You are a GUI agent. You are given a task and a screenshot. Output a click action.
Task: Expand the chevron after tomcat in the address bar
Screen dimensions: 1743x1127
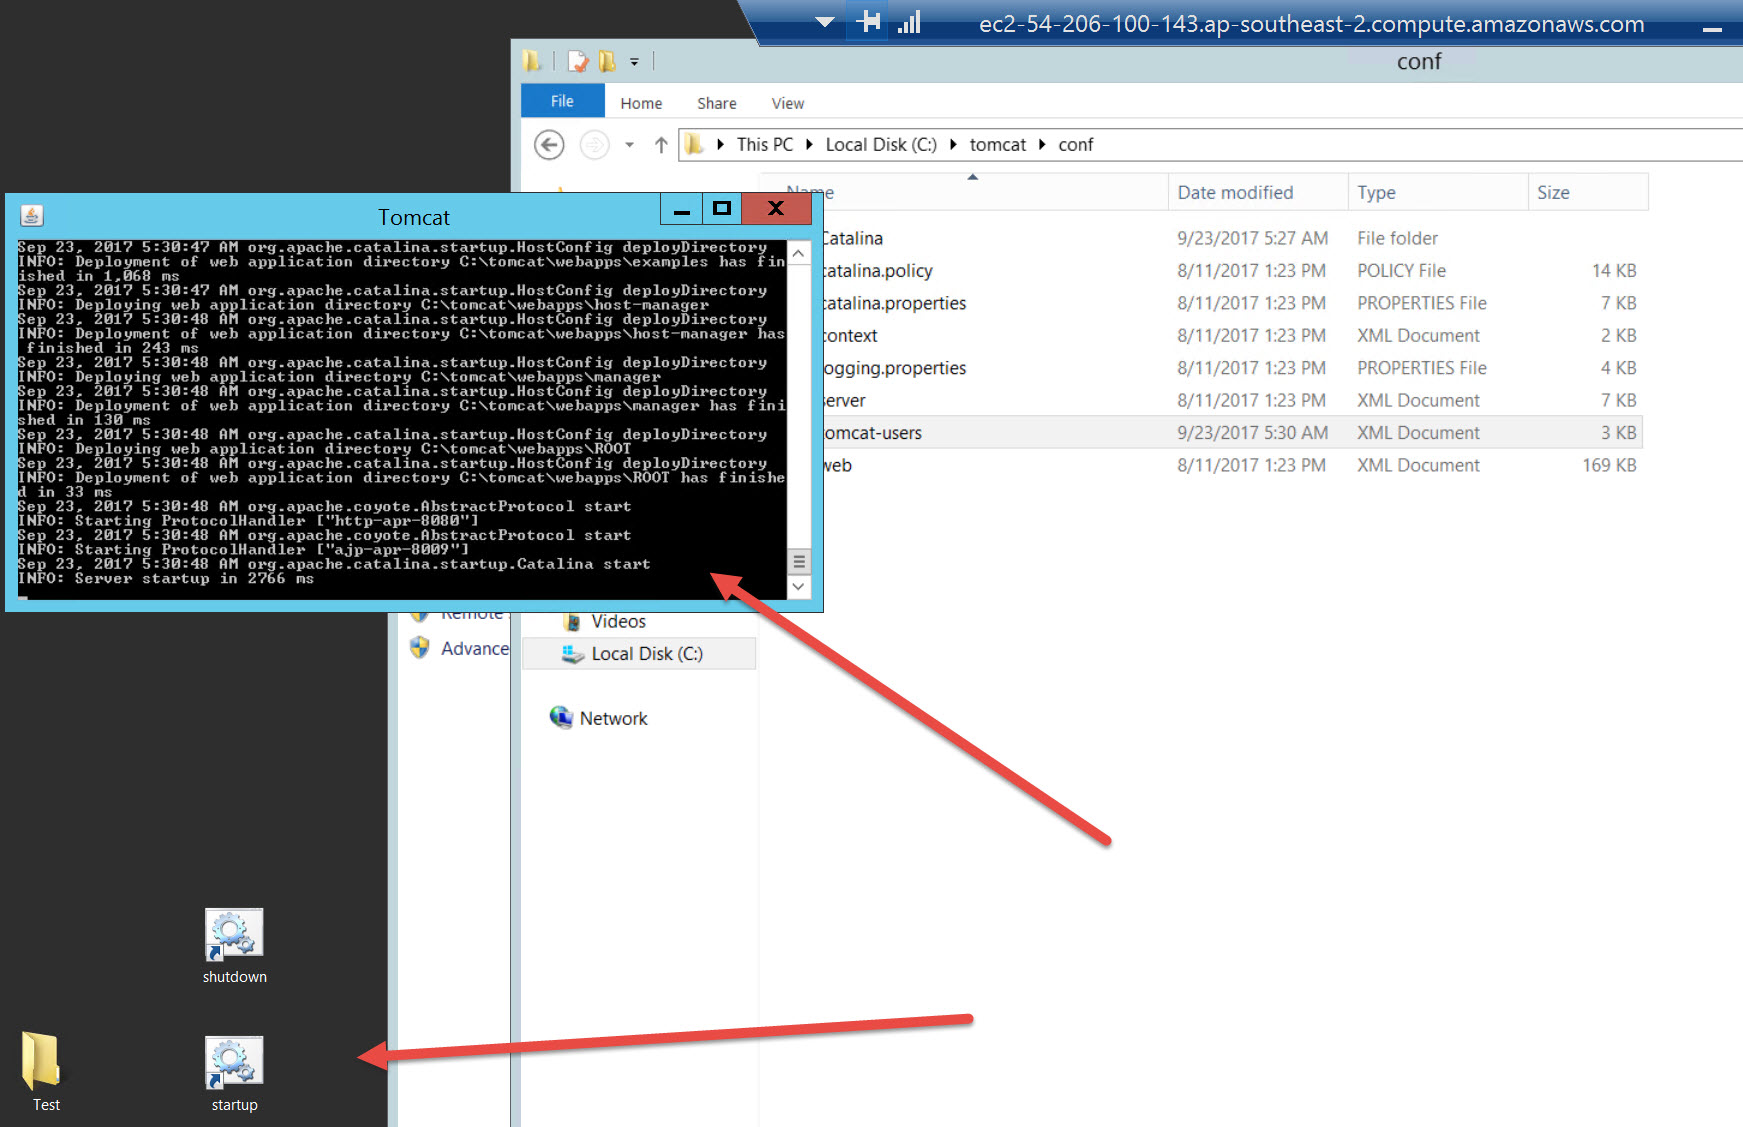pos(1042,145)
